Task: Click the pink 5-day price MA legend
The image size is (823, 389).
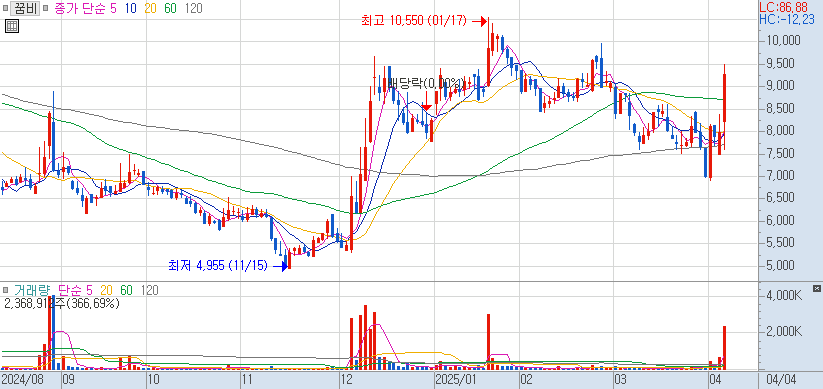Action: (x=114, y=8)
